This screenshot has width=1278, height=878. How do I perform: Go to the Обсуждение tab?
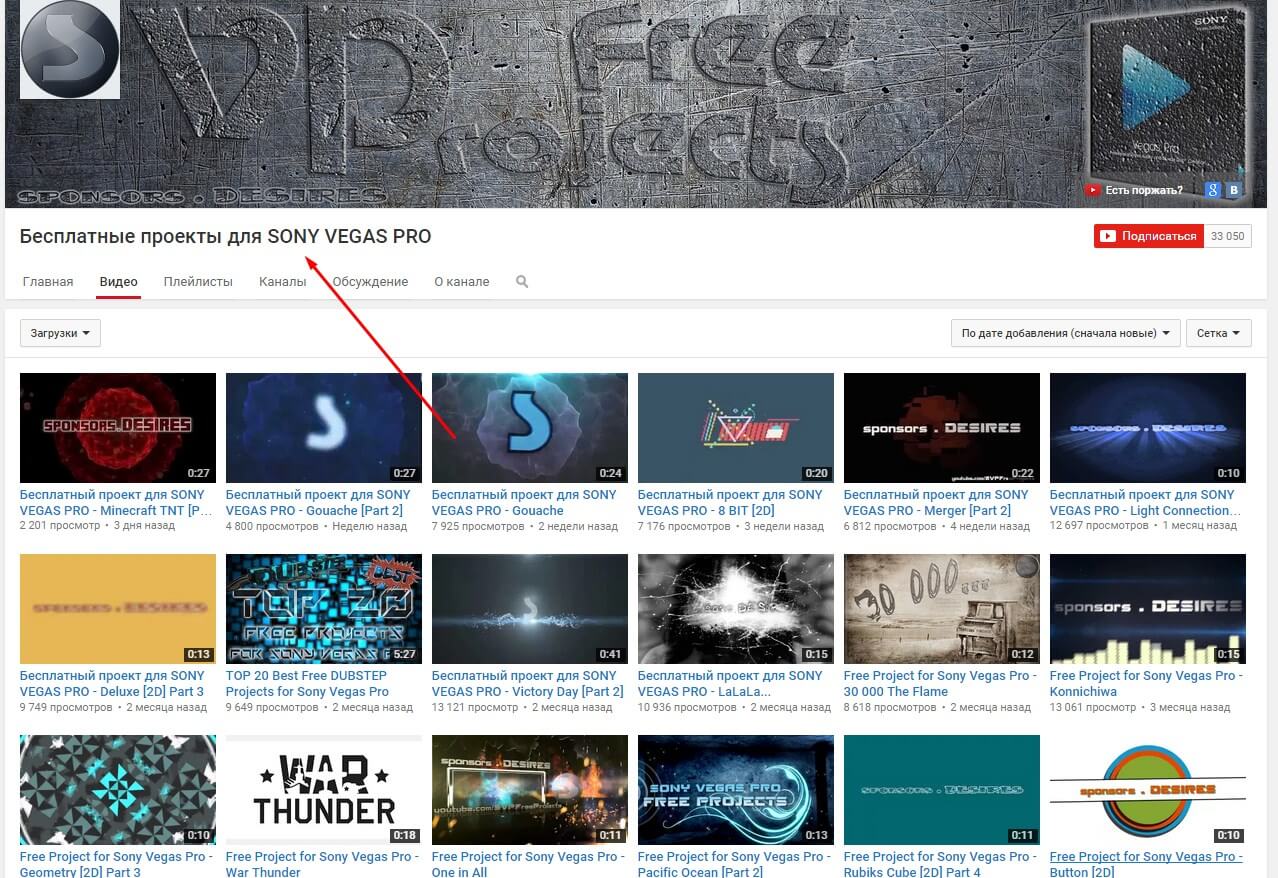[x=370, y=282]
